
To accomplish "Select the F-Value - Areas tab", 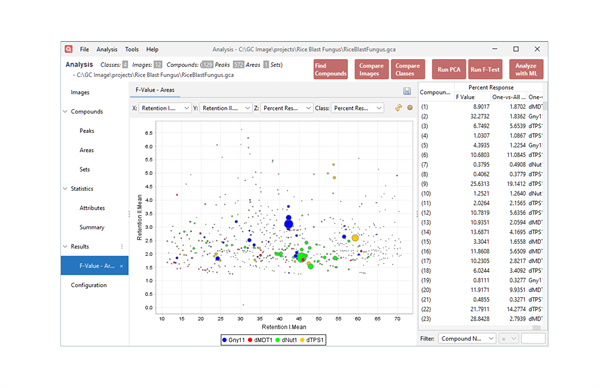I will tap(155, 90).
